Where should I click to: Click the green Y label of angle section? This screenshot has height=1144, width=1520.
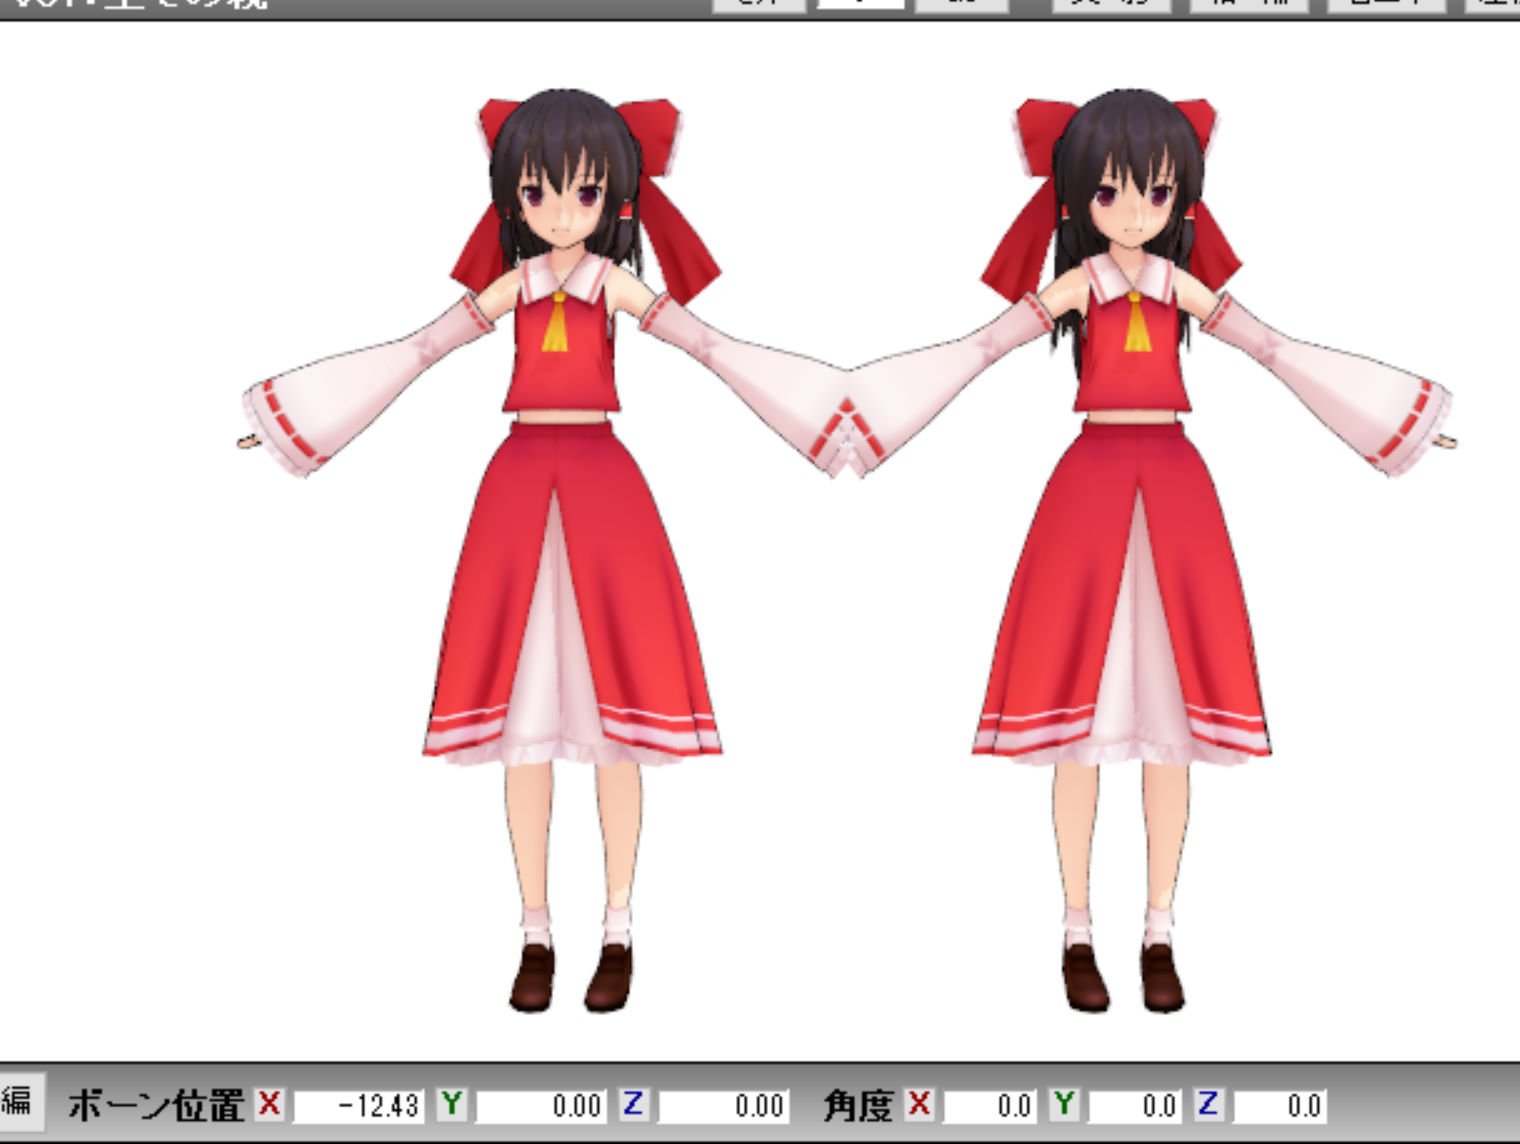(x=1064, y=1104)
